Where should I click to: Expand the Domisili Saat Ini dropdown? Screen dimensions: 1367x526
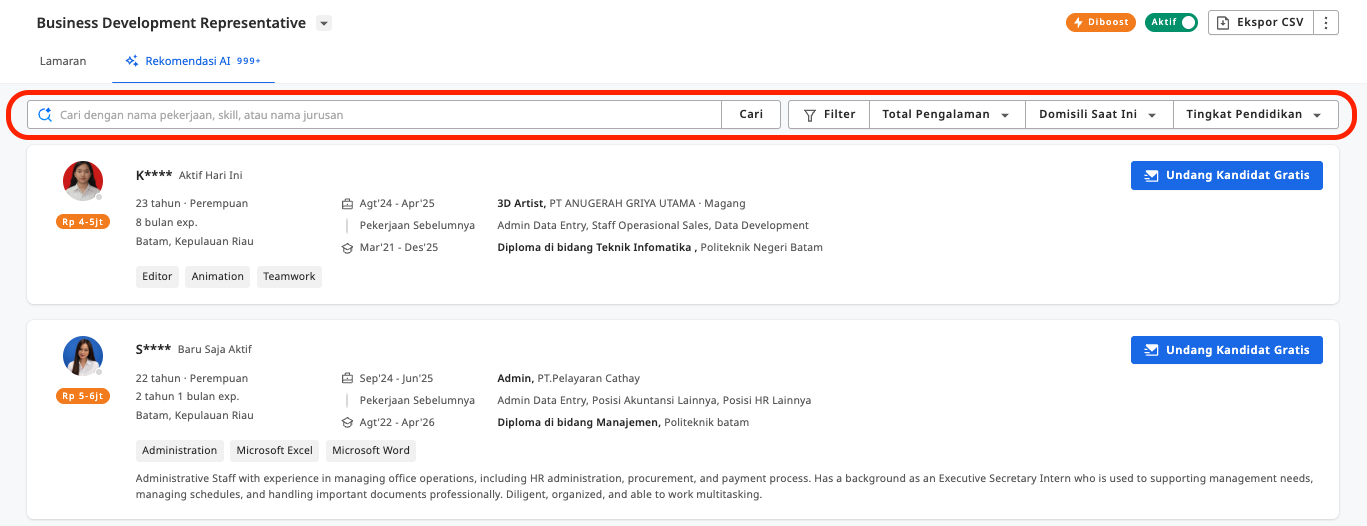(x=1099, y=115)
